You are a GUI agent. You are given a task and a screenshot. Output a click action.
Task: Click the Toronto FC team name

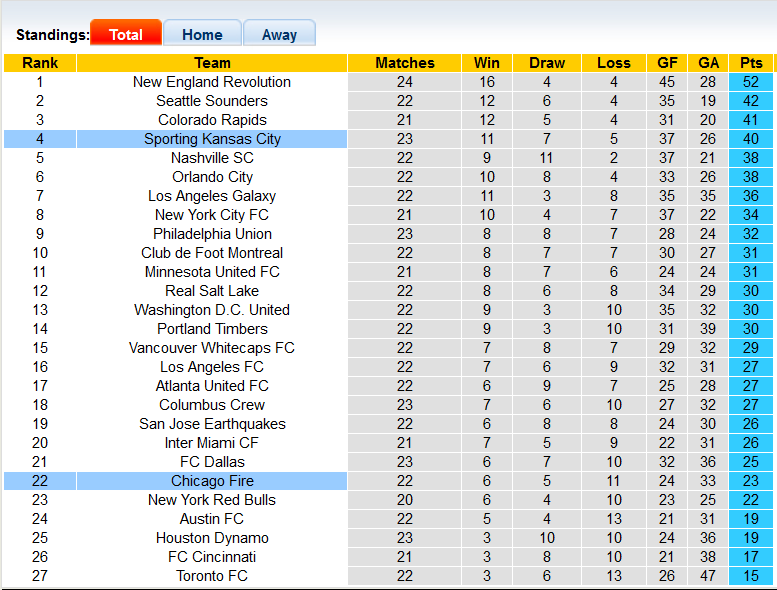(x=212, y=576)
